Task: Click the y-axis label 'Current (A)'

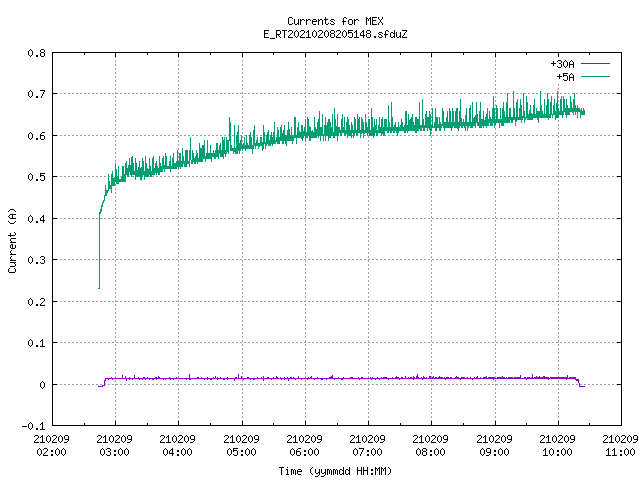Action: (13, 240)
